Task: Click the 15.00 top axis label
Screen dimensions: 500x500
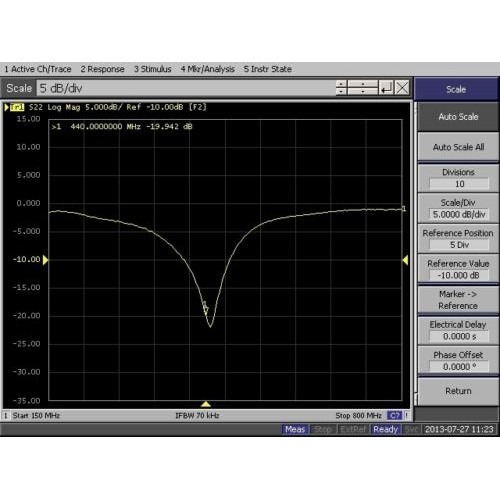Action: 28,119
